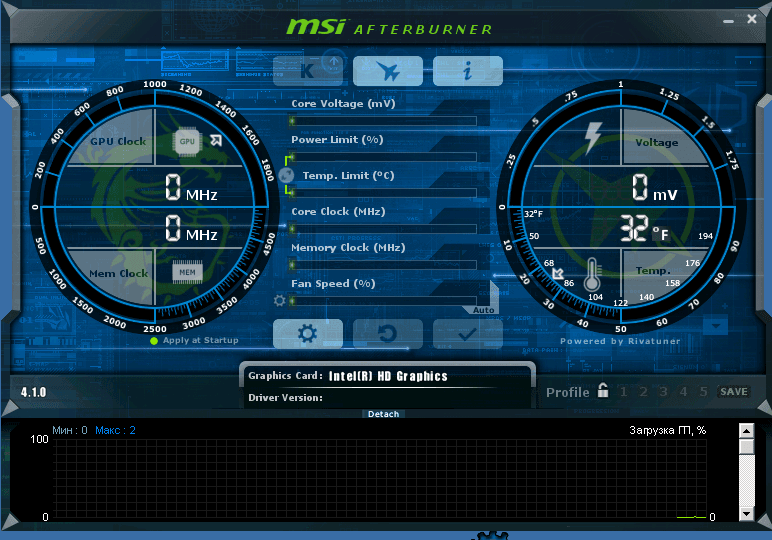Open the Kombustor K button
Viewport: 772px width, 540px height.
pyautogui.click(x=308, y=71)
